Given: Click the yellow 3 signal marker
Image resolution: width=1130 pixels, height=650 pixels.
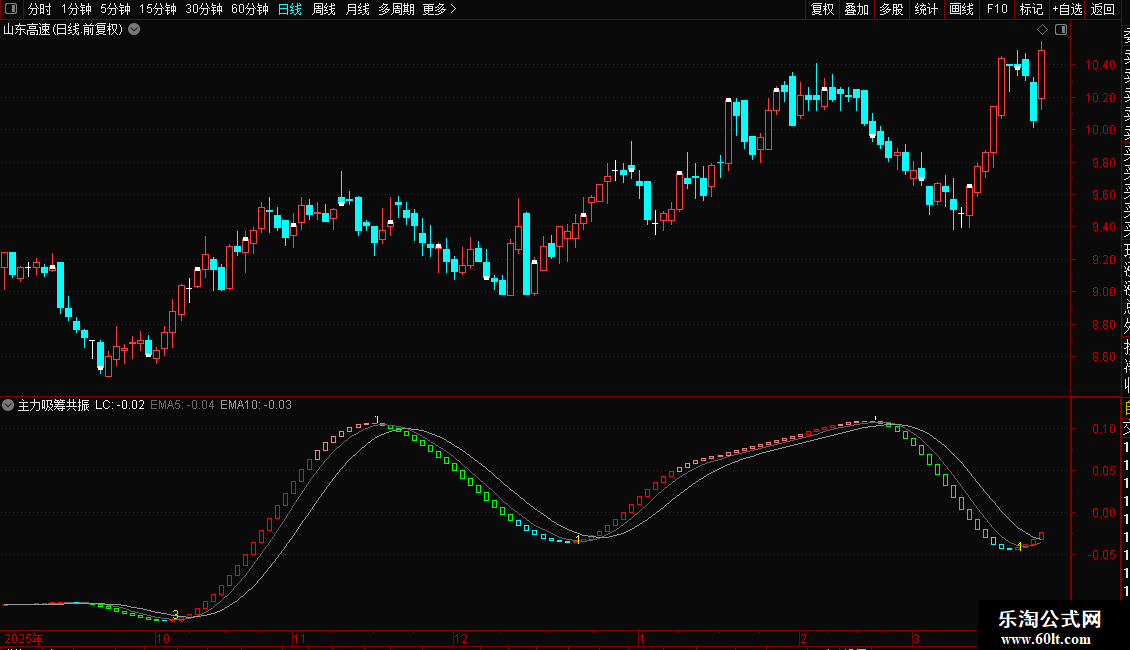Looking at the screenshot, I should coord(175,615).
